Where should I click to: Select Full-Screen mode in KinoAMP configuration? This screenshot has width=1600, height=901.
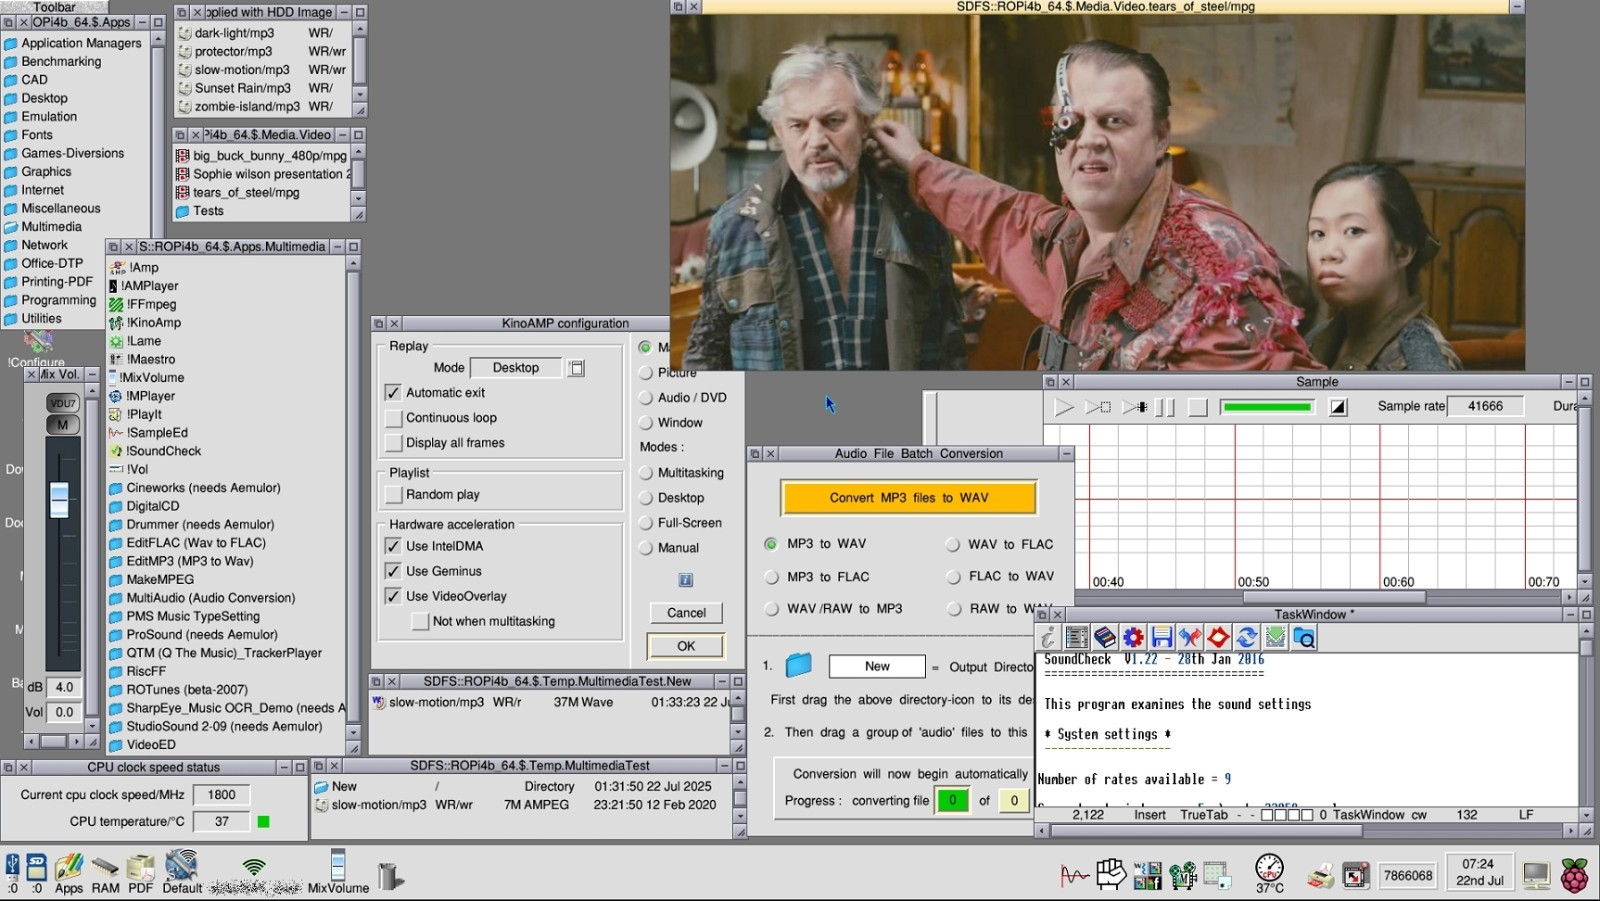click(x=646, y=523)
